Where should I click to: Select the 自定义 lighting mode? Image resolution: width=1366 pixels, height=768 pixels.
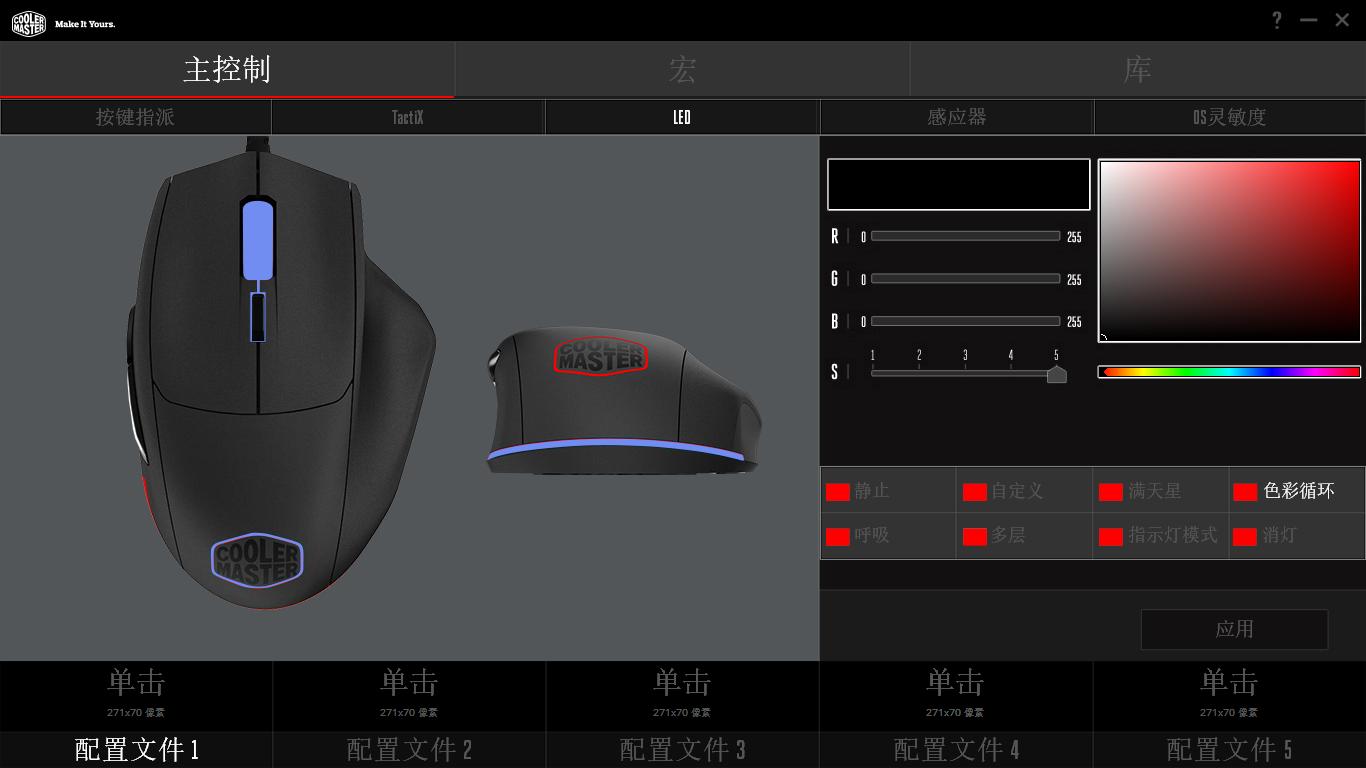click(x=1025, y=491)
